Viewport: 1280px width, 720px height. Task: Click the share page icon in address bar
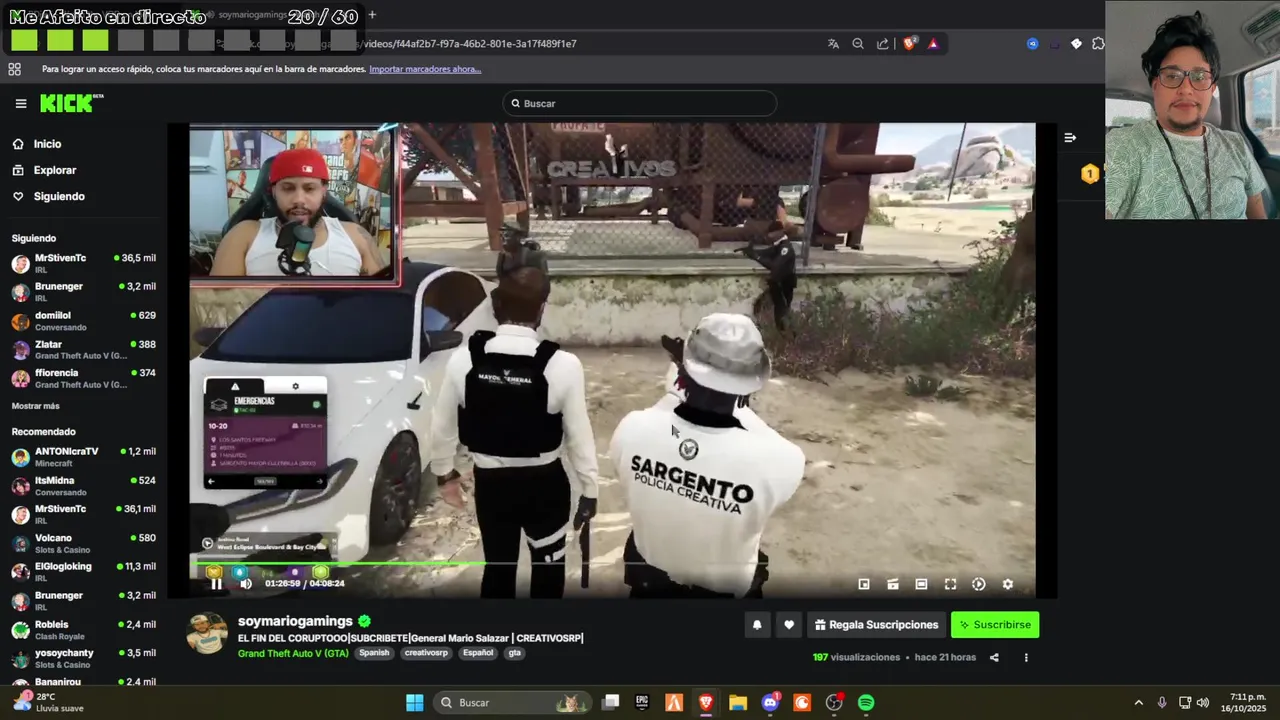[883, 44]
